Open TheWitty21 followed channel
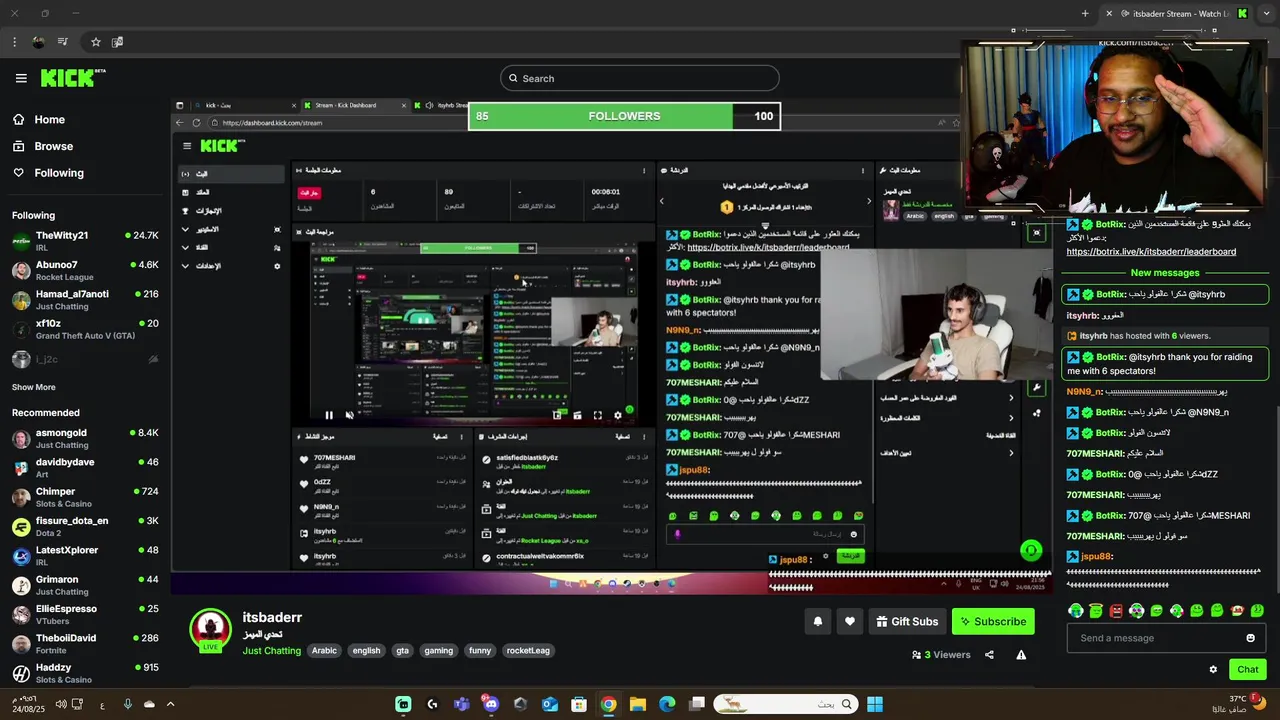 [85, 241]
